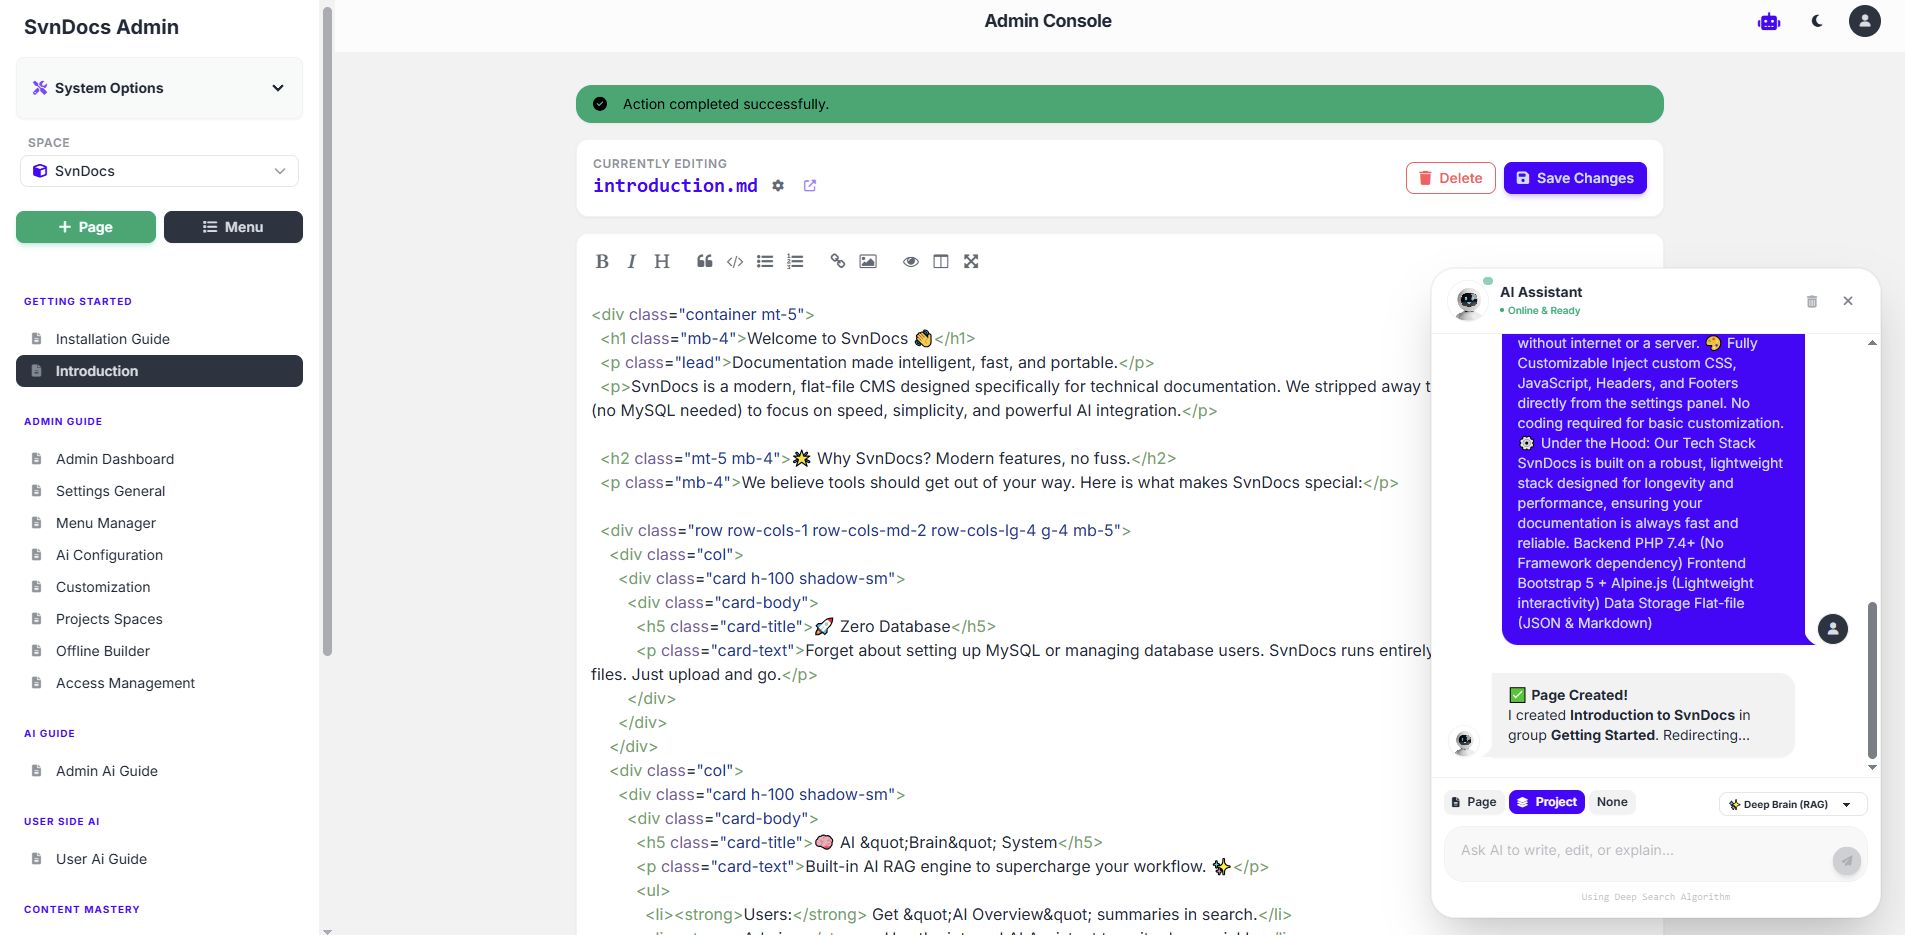
Task: Open introduction.md in new tab icon
Action: click(810, 186)
